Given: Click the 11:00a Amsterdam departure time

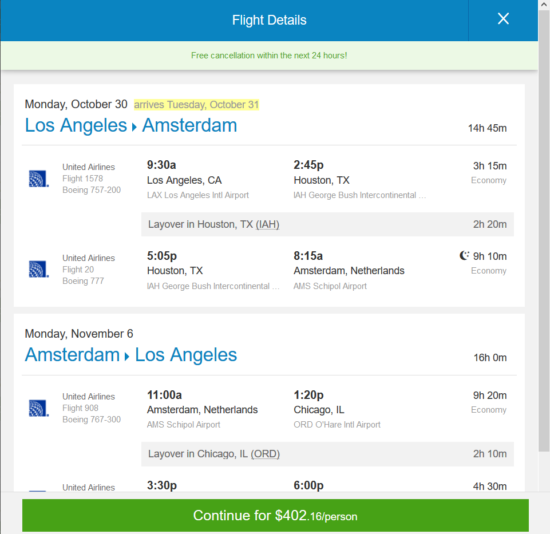Looking at the screenshot, I should (164, 395).
